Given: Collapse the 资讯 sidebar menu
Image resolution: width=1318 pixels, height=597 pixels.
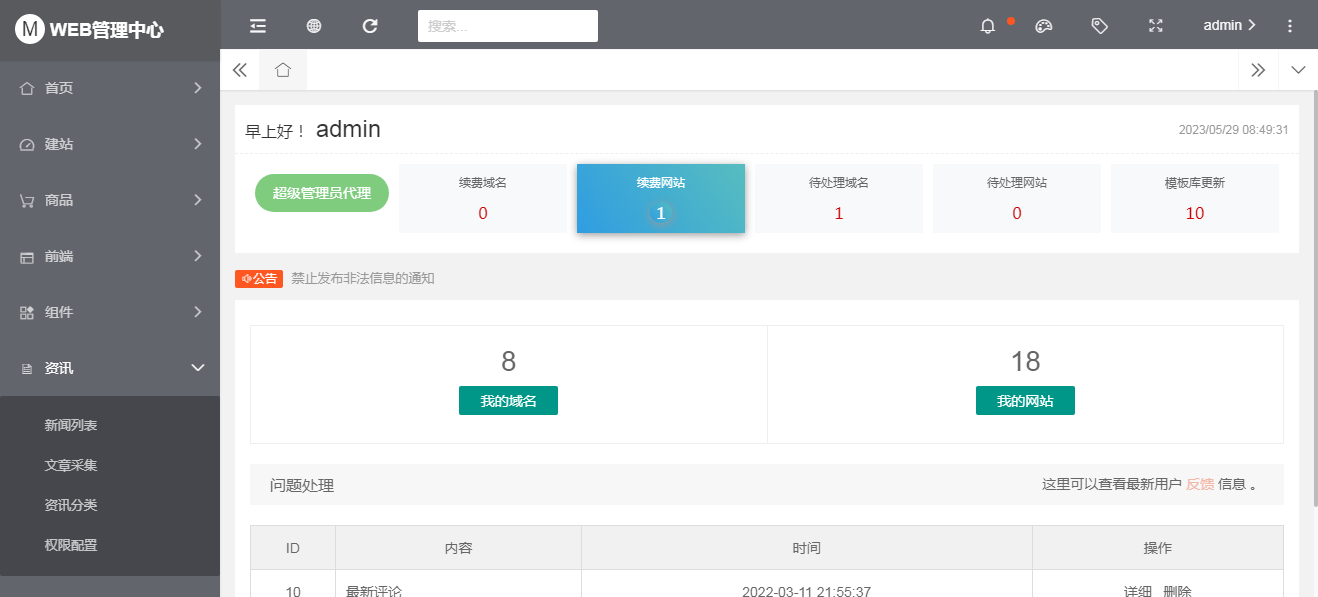Looking at the screenshot, I should pos(110,368).
